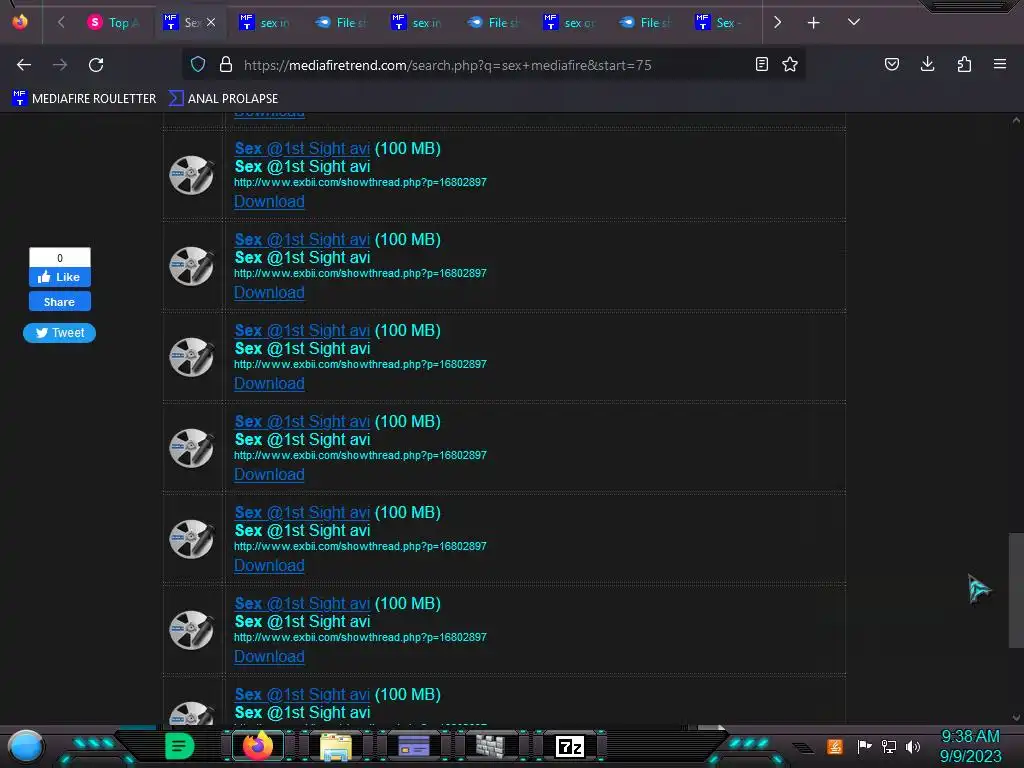Open the Action Center flag icon in the tray

pyautogui.click(x=865, y=746)
